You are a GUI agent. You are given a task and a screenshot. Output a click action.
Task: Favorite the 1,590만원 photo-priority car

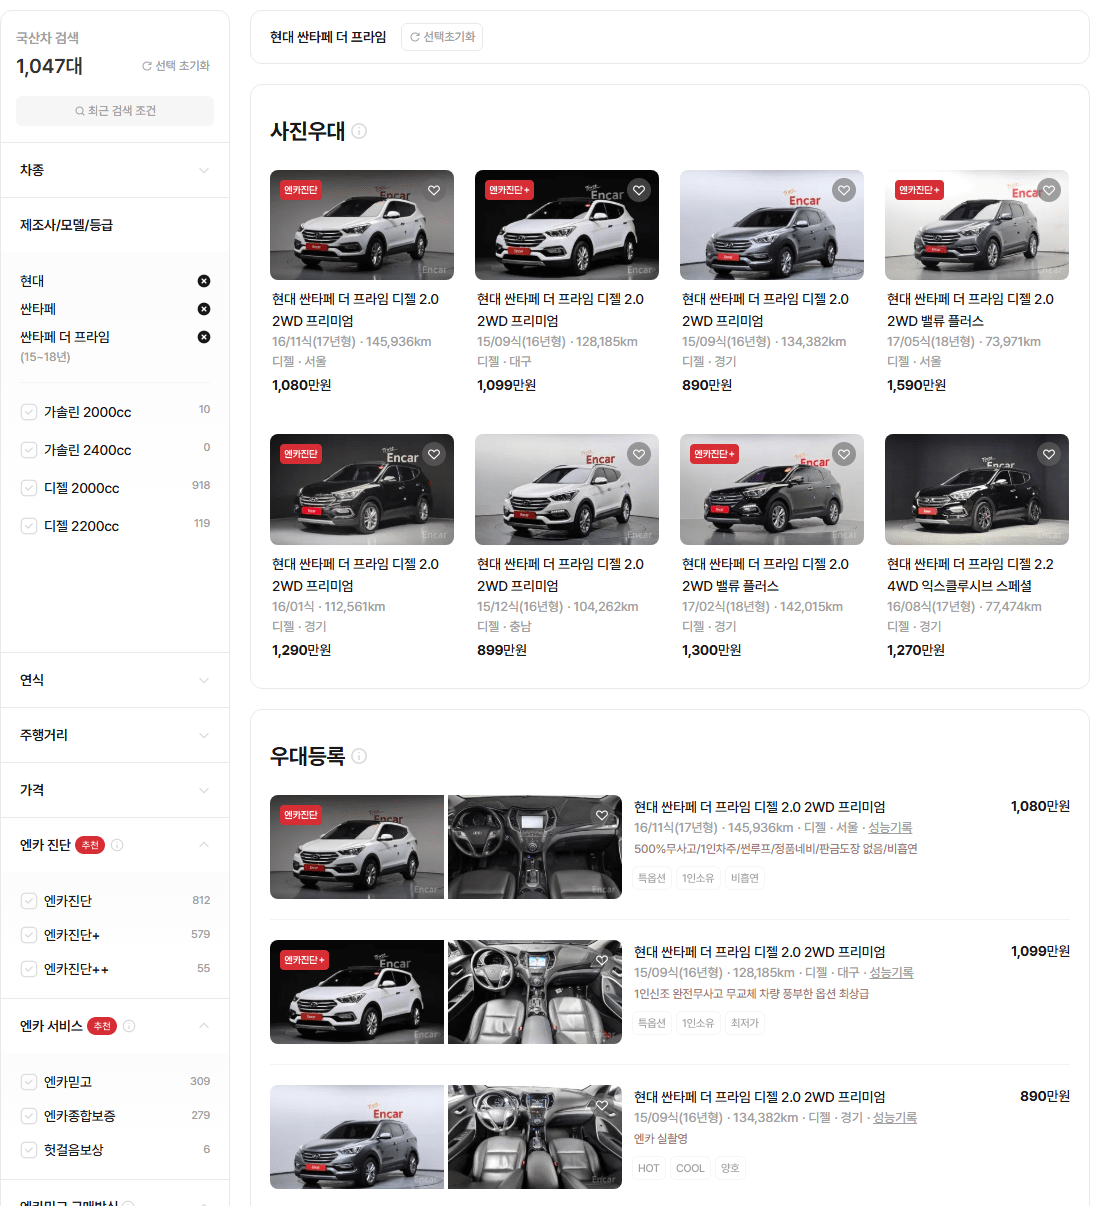pos(1049,190)
